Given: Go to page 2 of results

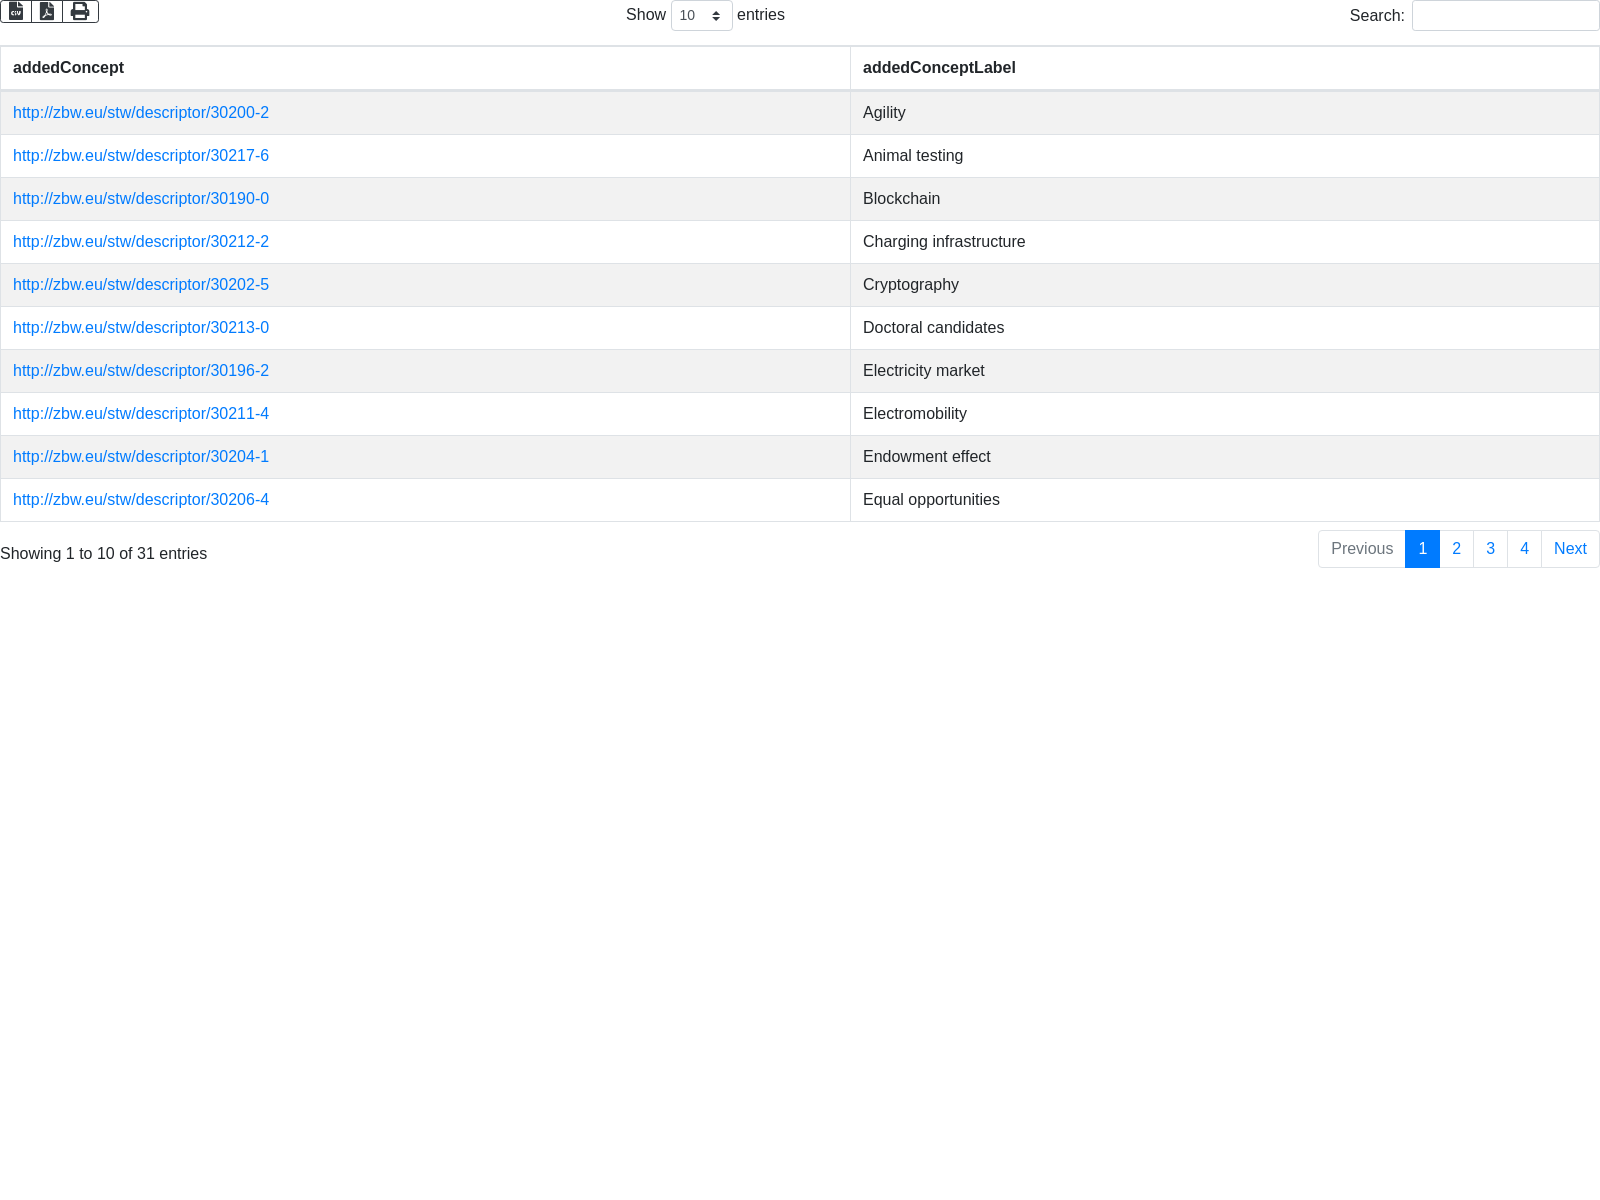Looking at the screenshot, I should (x=1456, y=549).
